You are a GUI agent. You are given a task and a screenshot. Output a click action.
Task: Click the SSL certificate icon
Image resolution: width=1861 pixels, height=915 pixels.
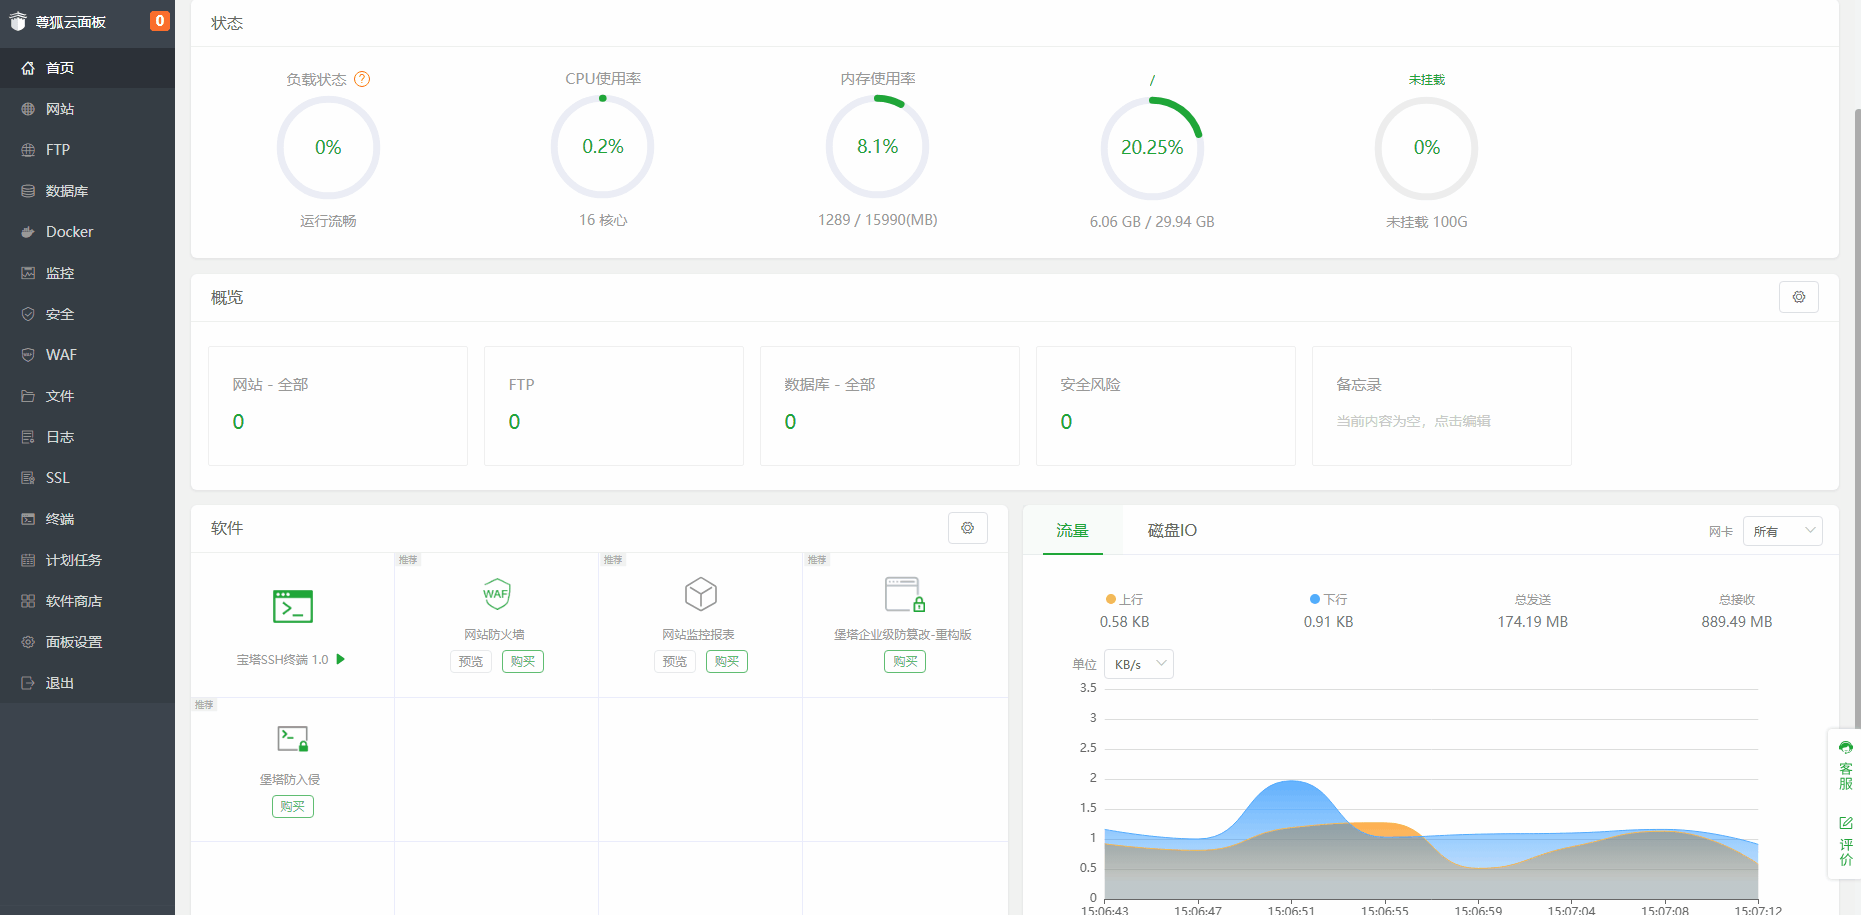[x=28, y=478]
